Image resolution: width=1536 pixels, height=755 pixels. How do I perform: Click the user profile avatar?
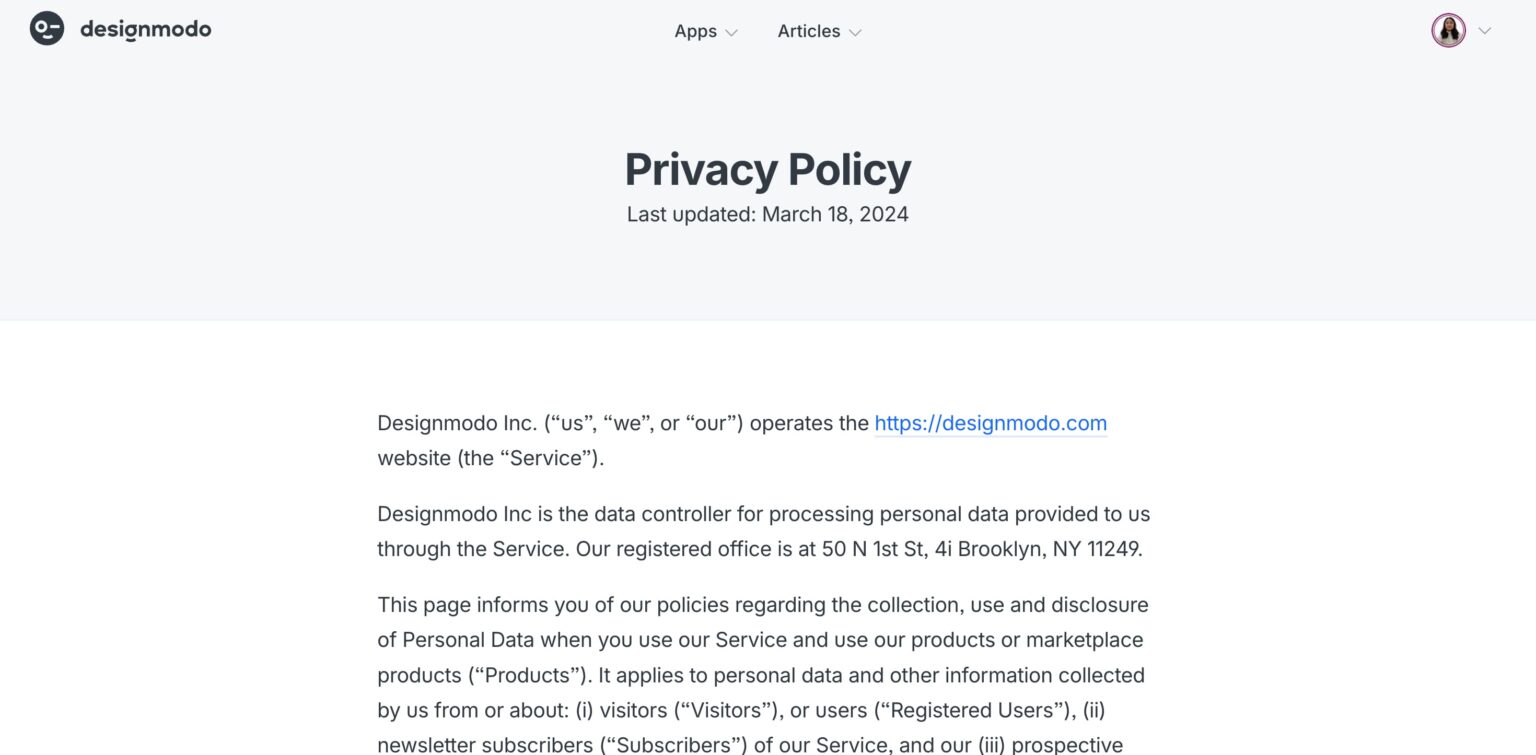(1448, 30)
